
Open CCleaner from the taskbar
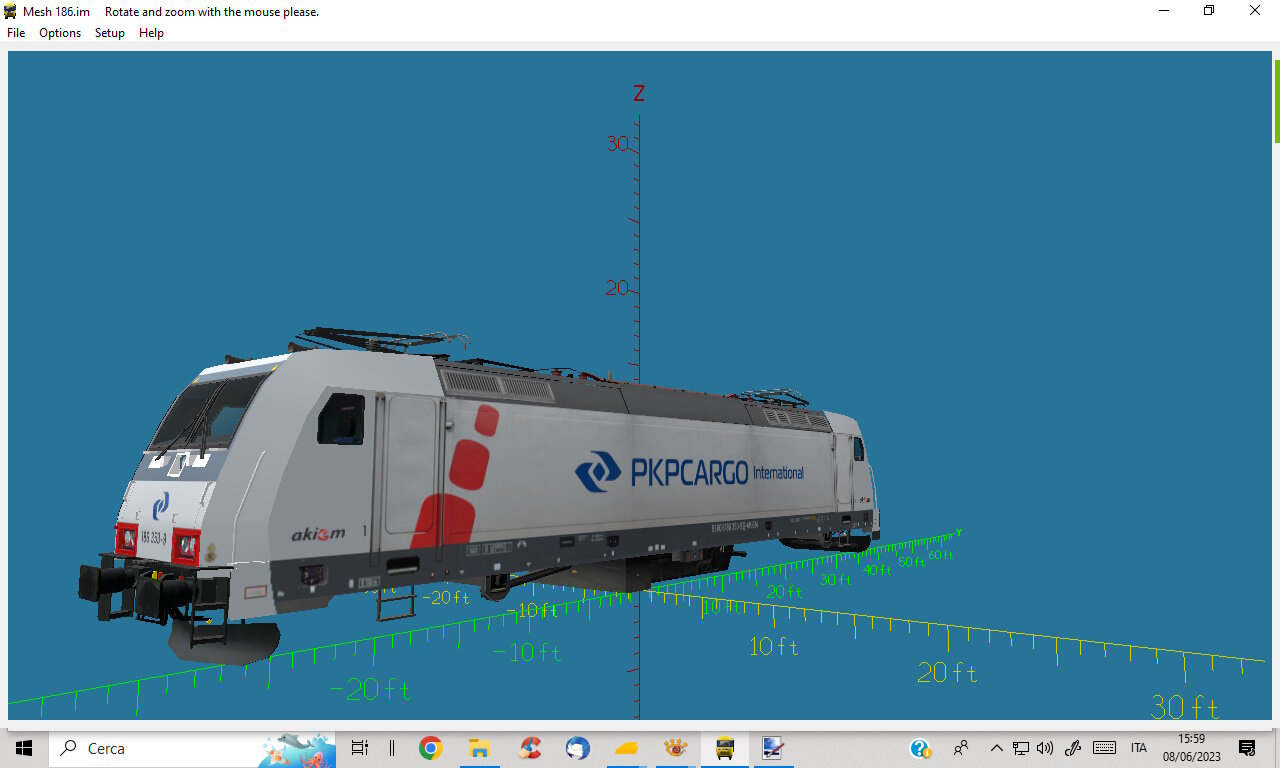(x=529, y=748)
